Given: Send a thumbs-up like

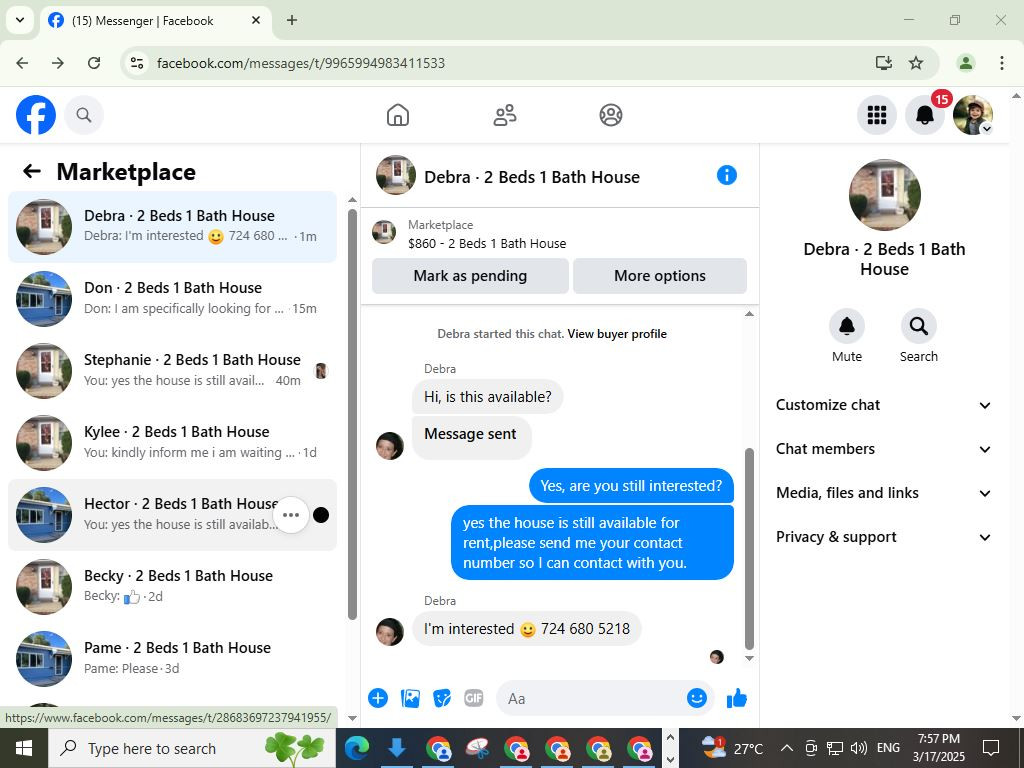Looking at the screenshot, I should tap(737, 698).
